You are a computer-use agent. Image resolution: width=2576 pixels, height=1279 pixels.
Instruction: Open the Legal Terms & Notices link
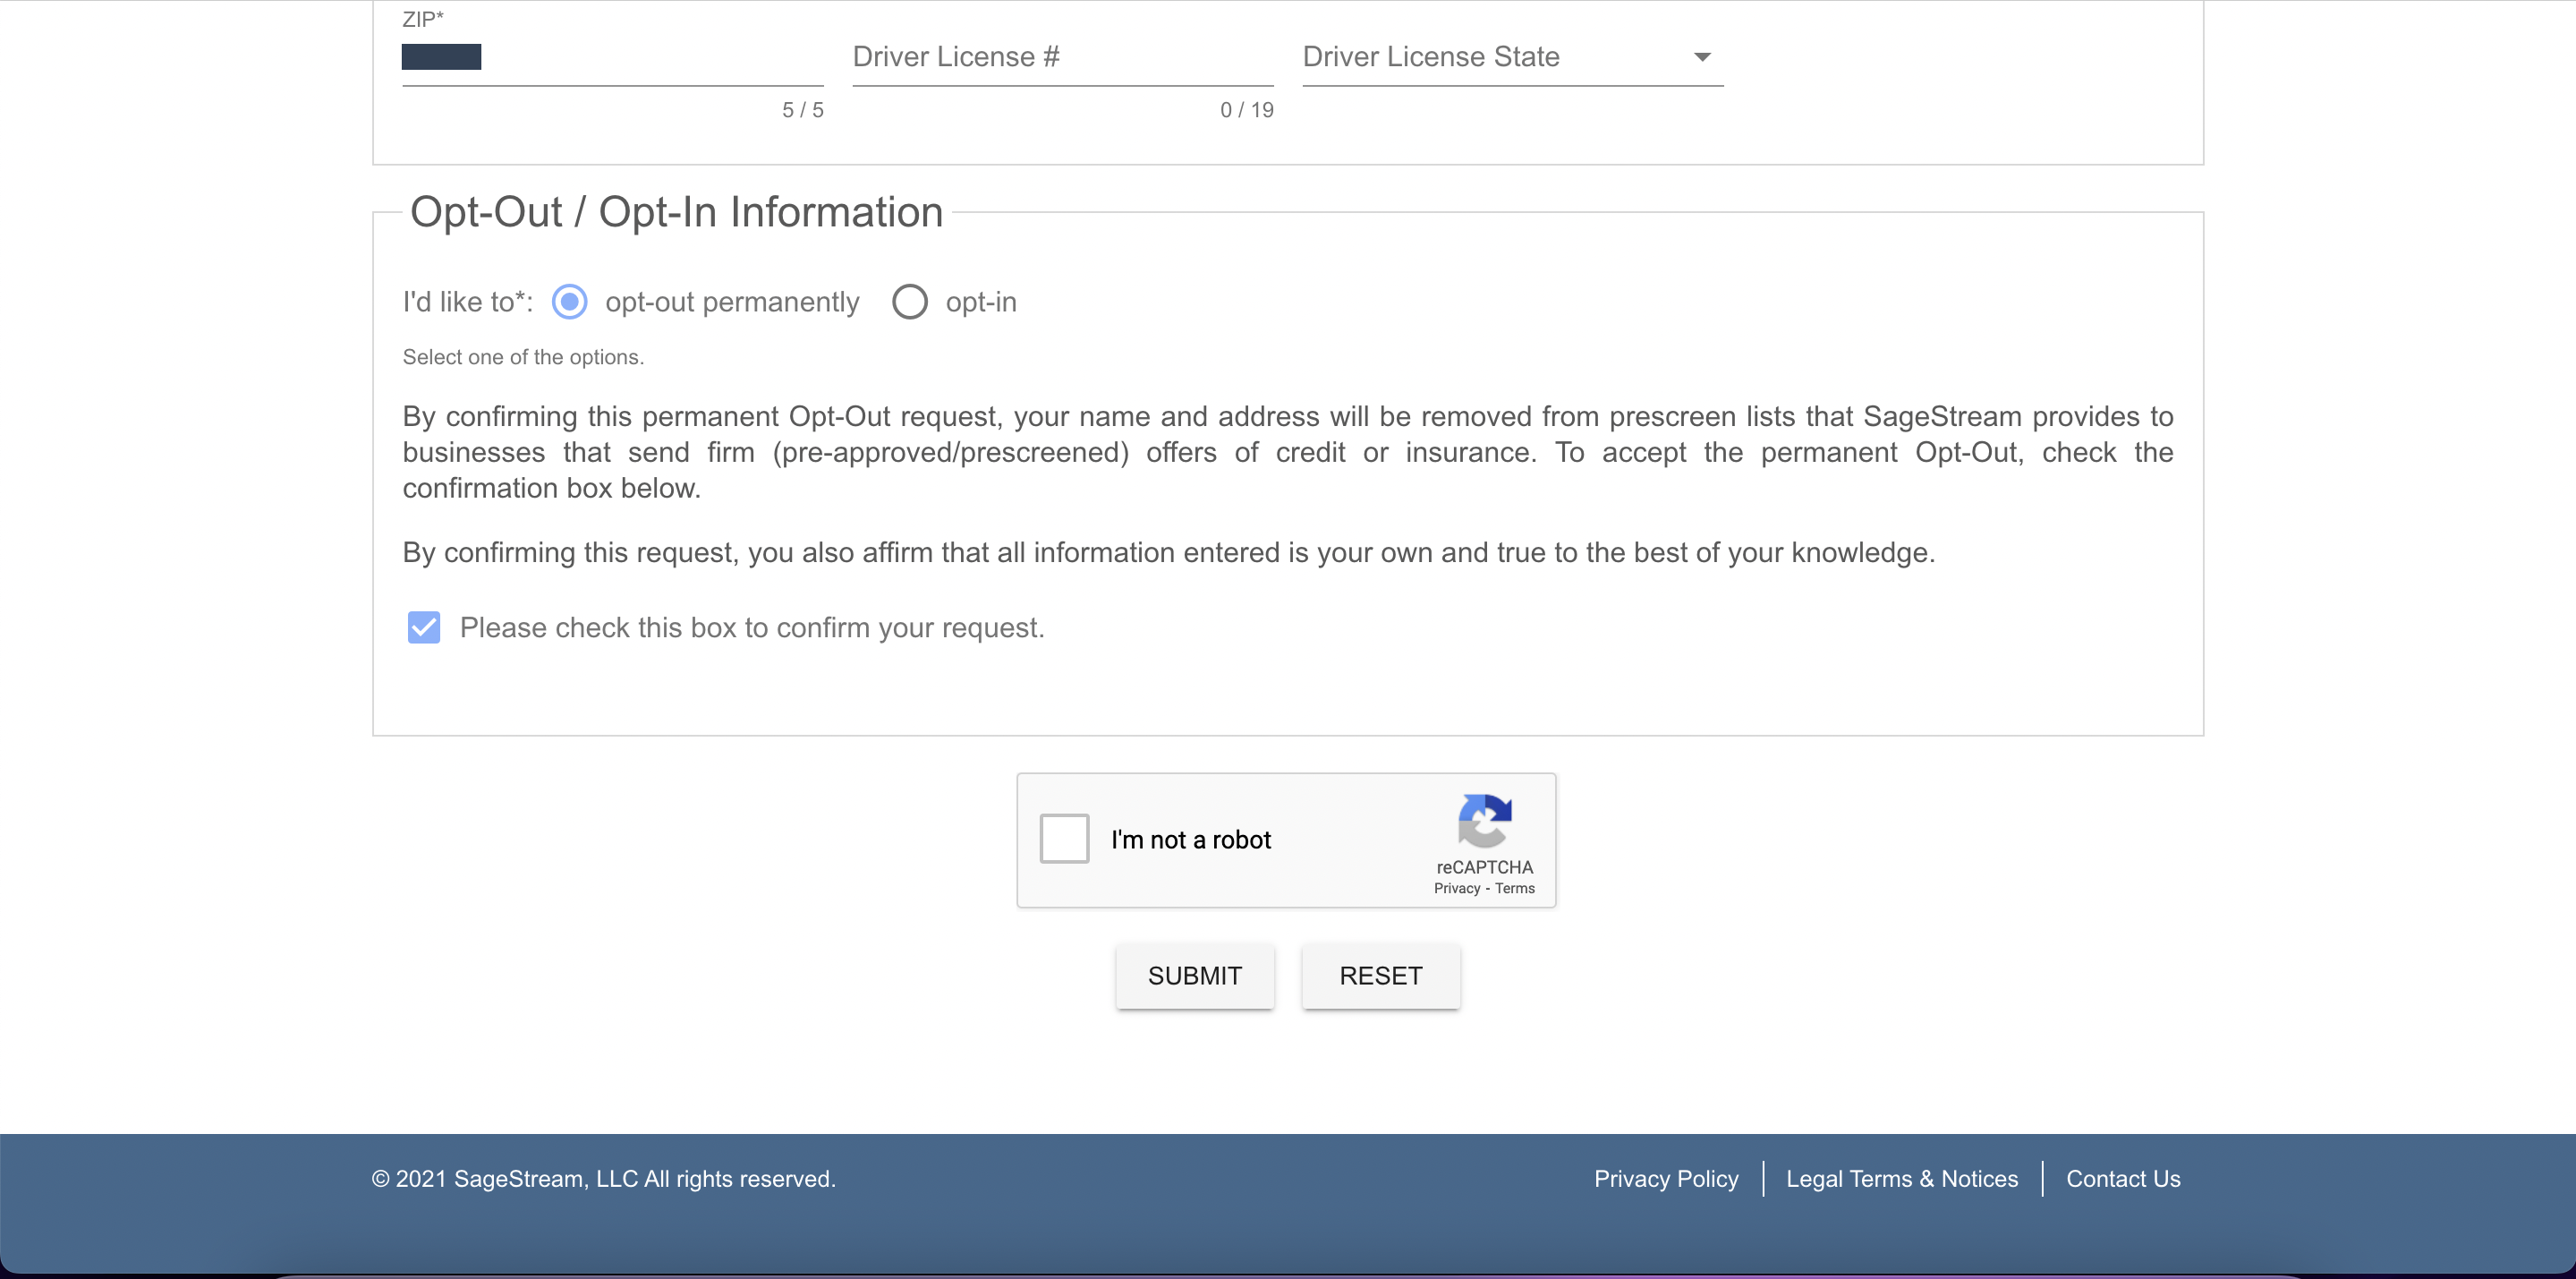[1902, 1179]
